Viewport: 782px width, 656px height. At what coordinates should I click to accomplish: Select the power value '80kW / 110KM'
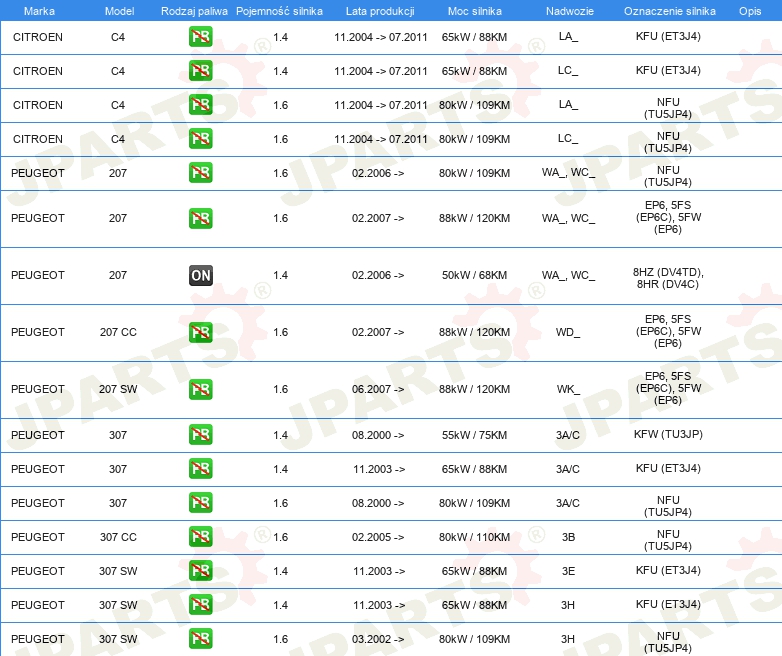click(x=474, y=537)
